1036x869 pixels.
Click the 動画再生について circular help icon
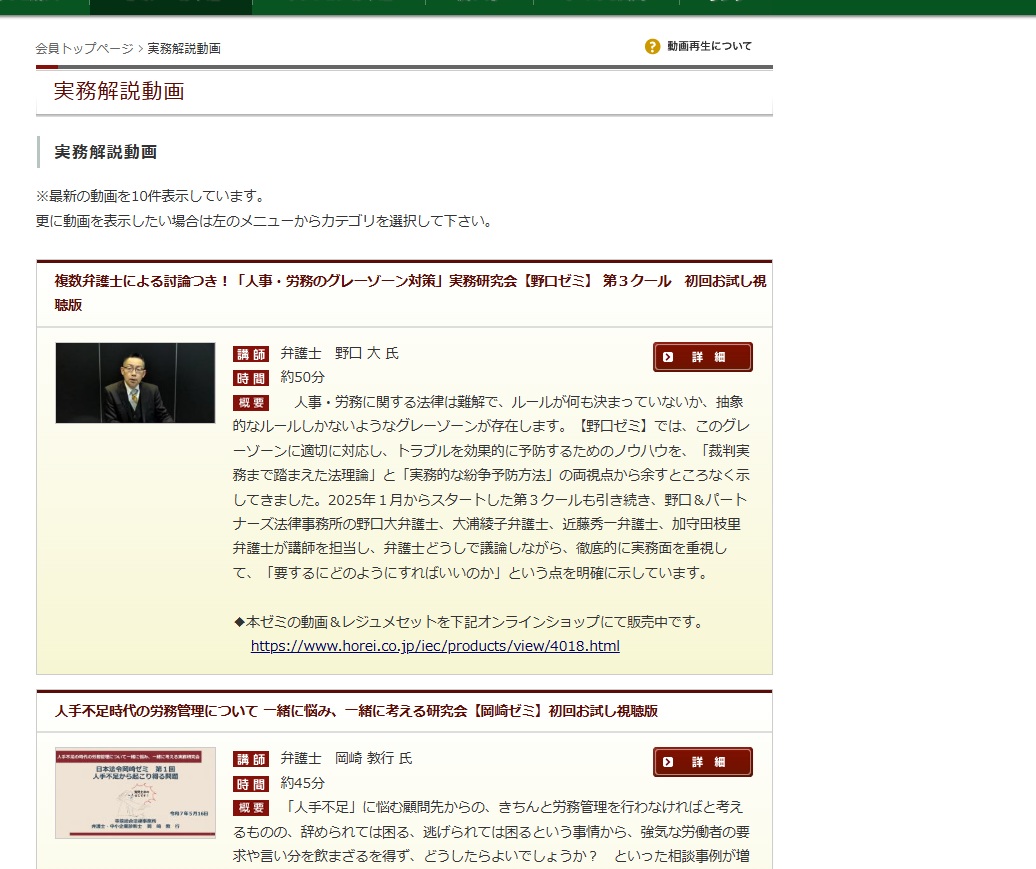(x=651, y=46)
